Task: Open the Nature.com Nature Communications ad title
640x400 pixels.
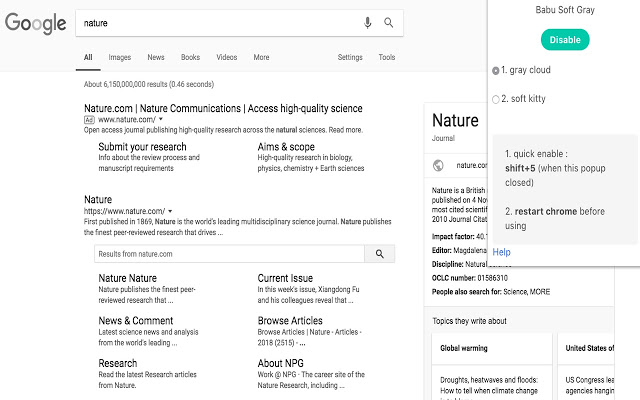Action: click(x=223, y=109)
